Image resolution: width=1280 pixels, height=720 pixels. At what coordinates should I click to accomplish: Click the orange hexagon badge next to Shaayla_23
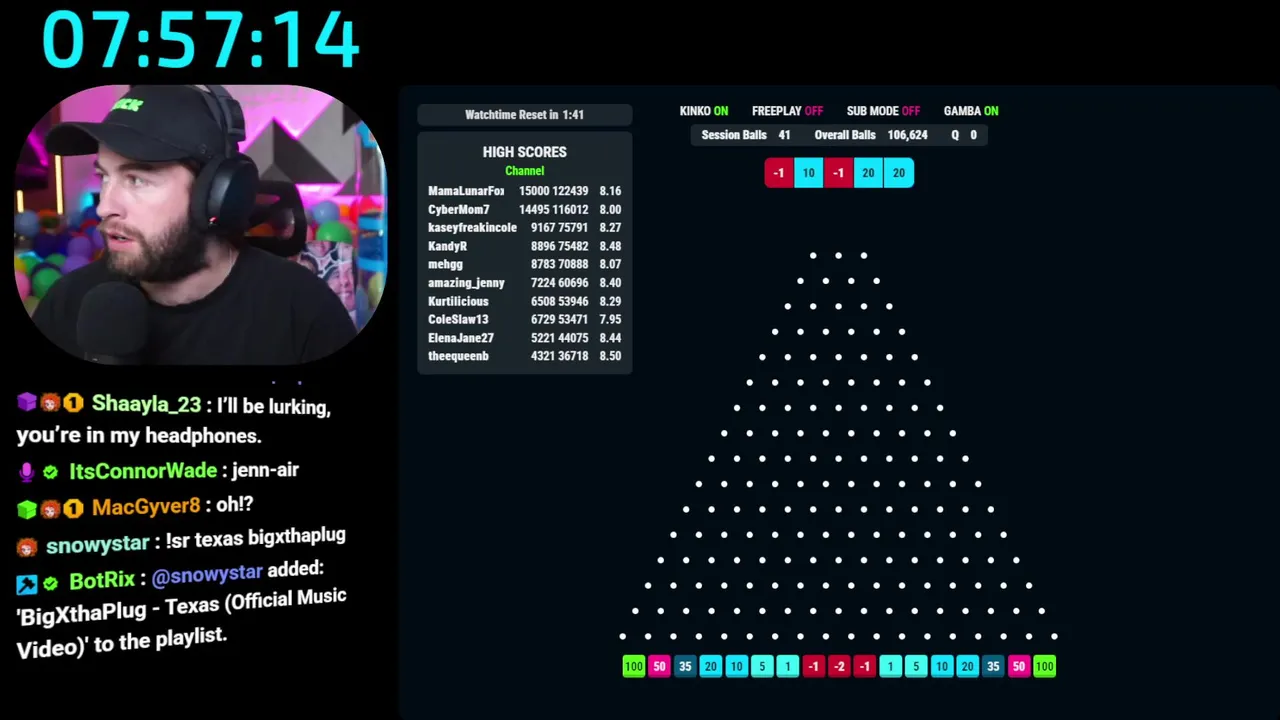(73, 403)
